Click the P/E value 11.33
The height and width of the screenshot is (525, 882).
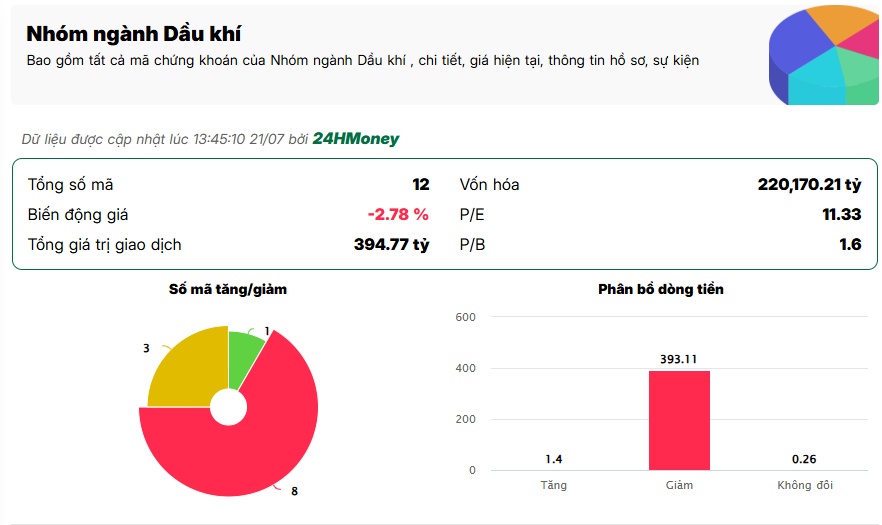click(842, 214)
